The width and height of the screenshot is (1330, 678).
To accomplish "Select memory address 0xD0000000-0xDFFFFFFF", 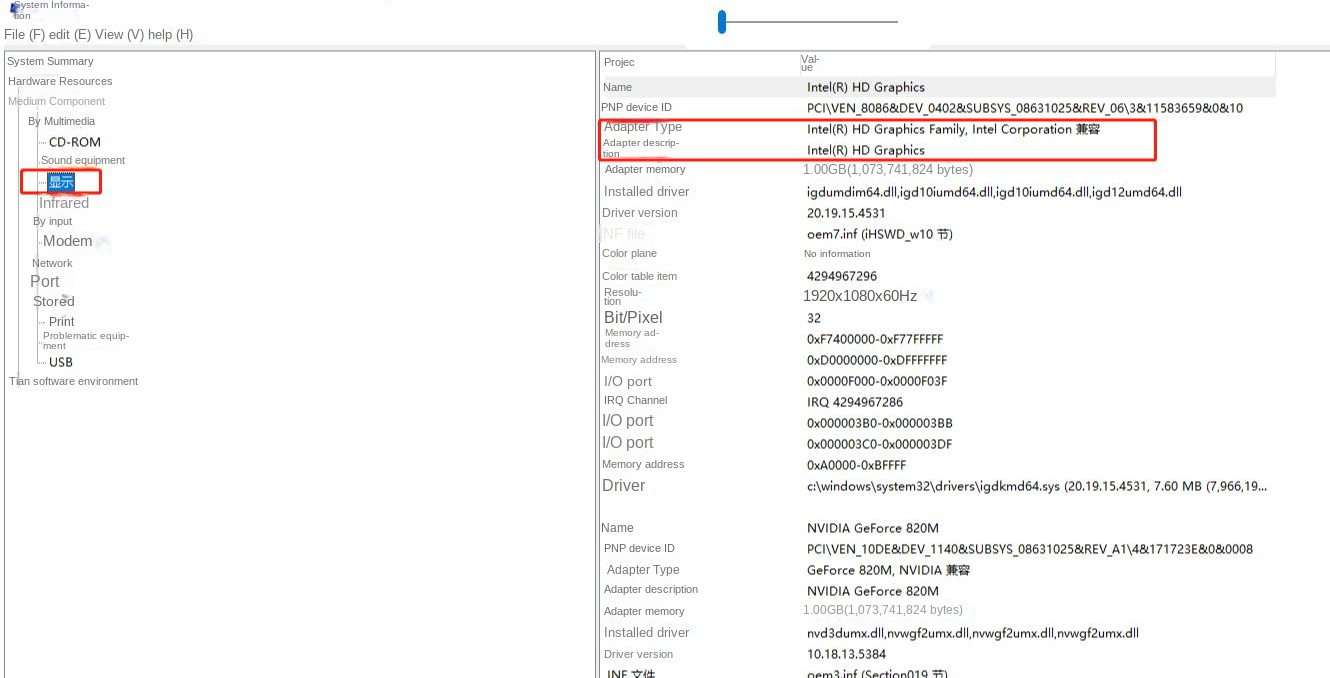I will coord(877,360).
